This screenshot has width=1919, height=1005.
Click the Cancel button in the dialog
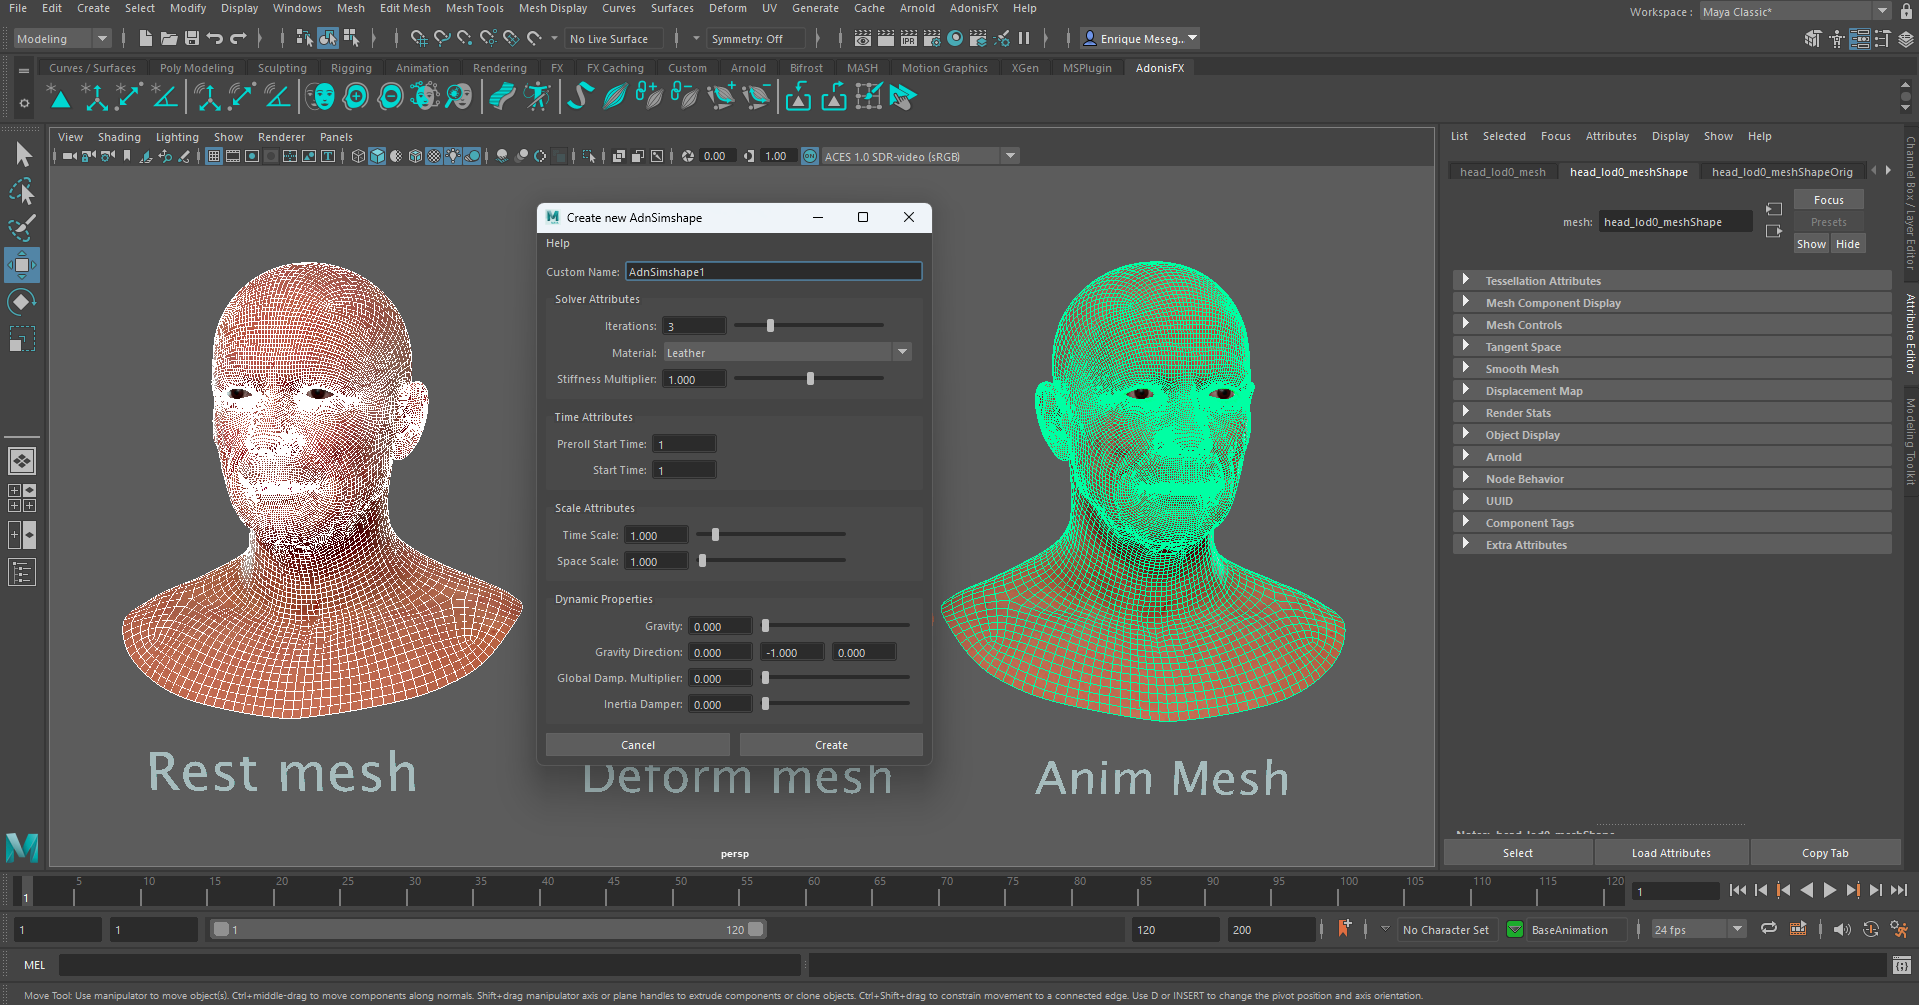(x=638, y=745)
